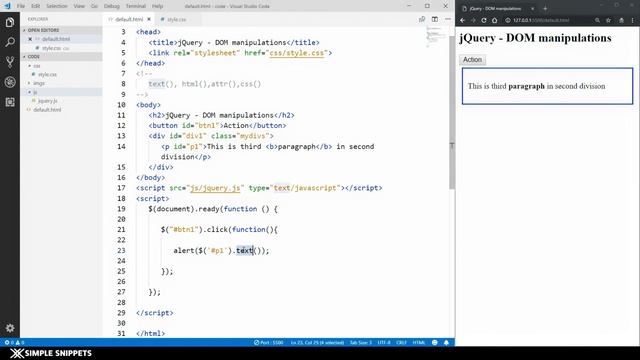Select the jQuery - DOM manipulations browser tab
Viewport: 640px width, 360px height.
click(495, 8)
